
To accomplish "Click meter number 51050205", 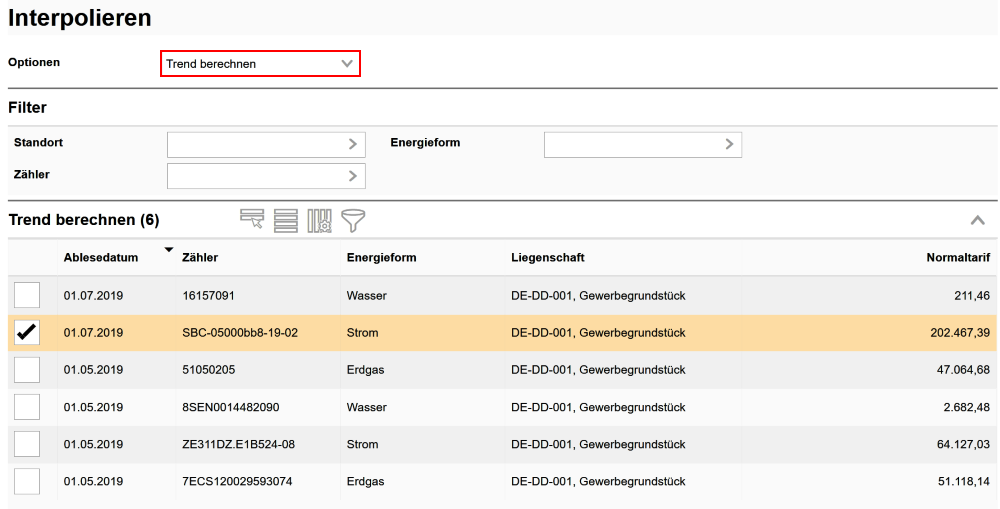I will coord(209,370).
